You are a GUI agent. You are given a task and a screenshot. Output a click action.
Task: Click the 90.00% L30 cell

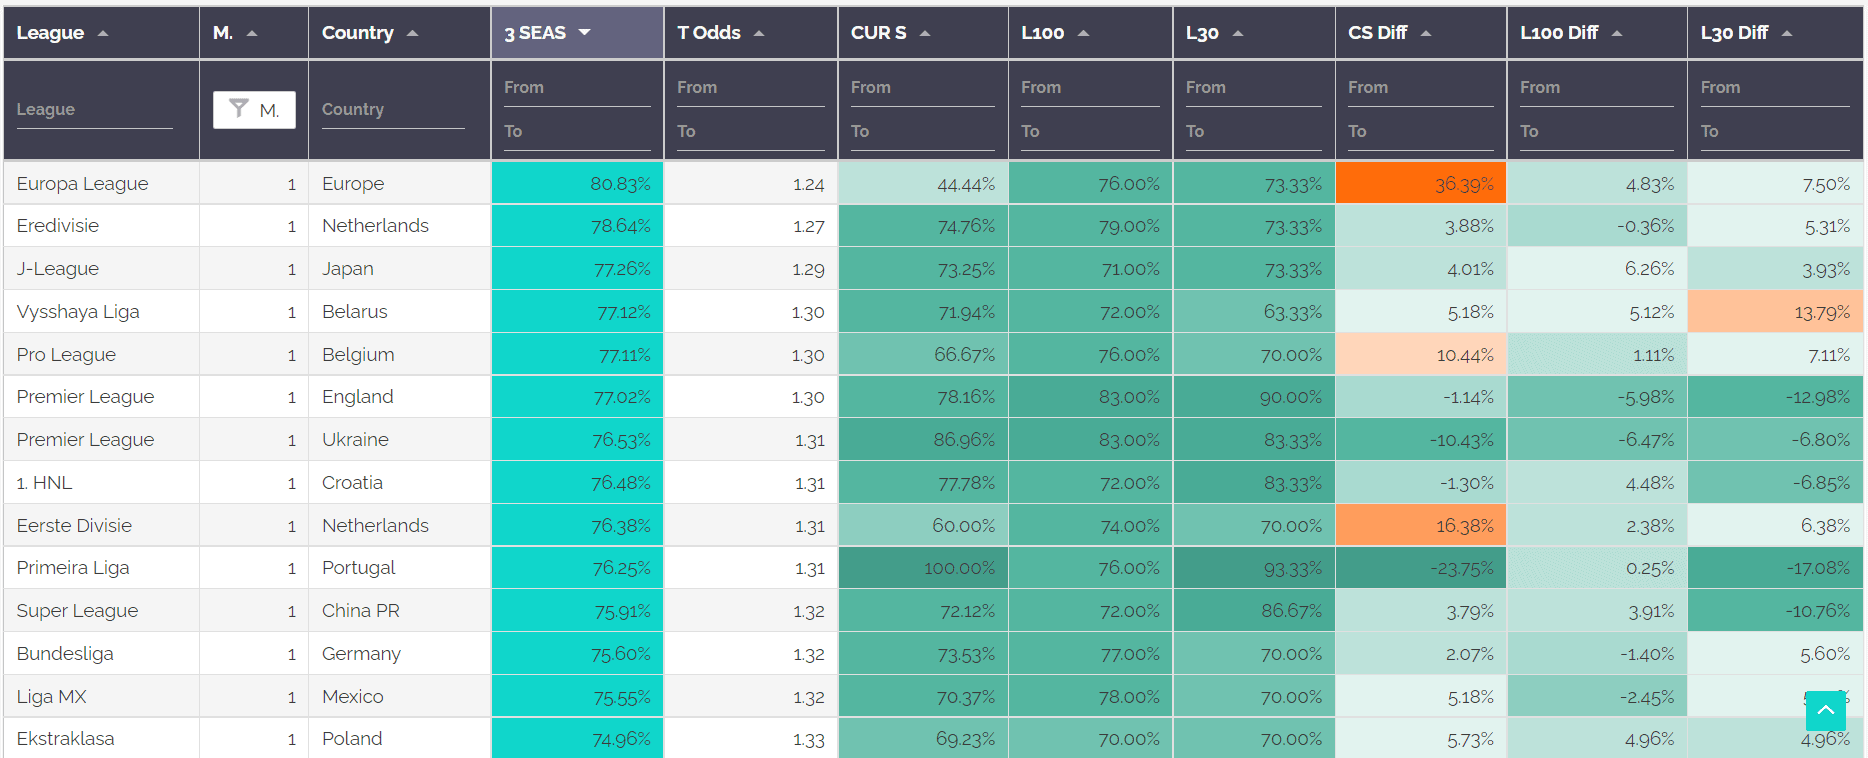(x=1254, y=397)
